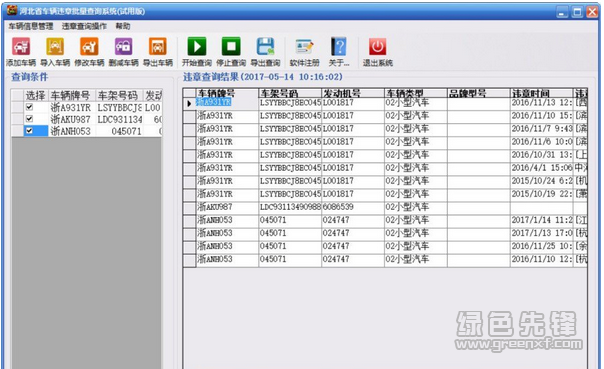Click the 添加车辆 add vehicle icon
Screen dimensions: 604x369
point(21,47)
